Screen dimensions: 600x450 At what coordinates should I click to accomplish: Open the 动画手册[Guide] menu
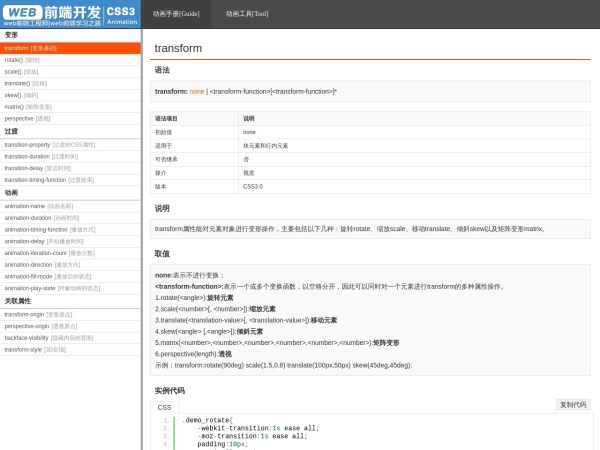coord(176,14)
